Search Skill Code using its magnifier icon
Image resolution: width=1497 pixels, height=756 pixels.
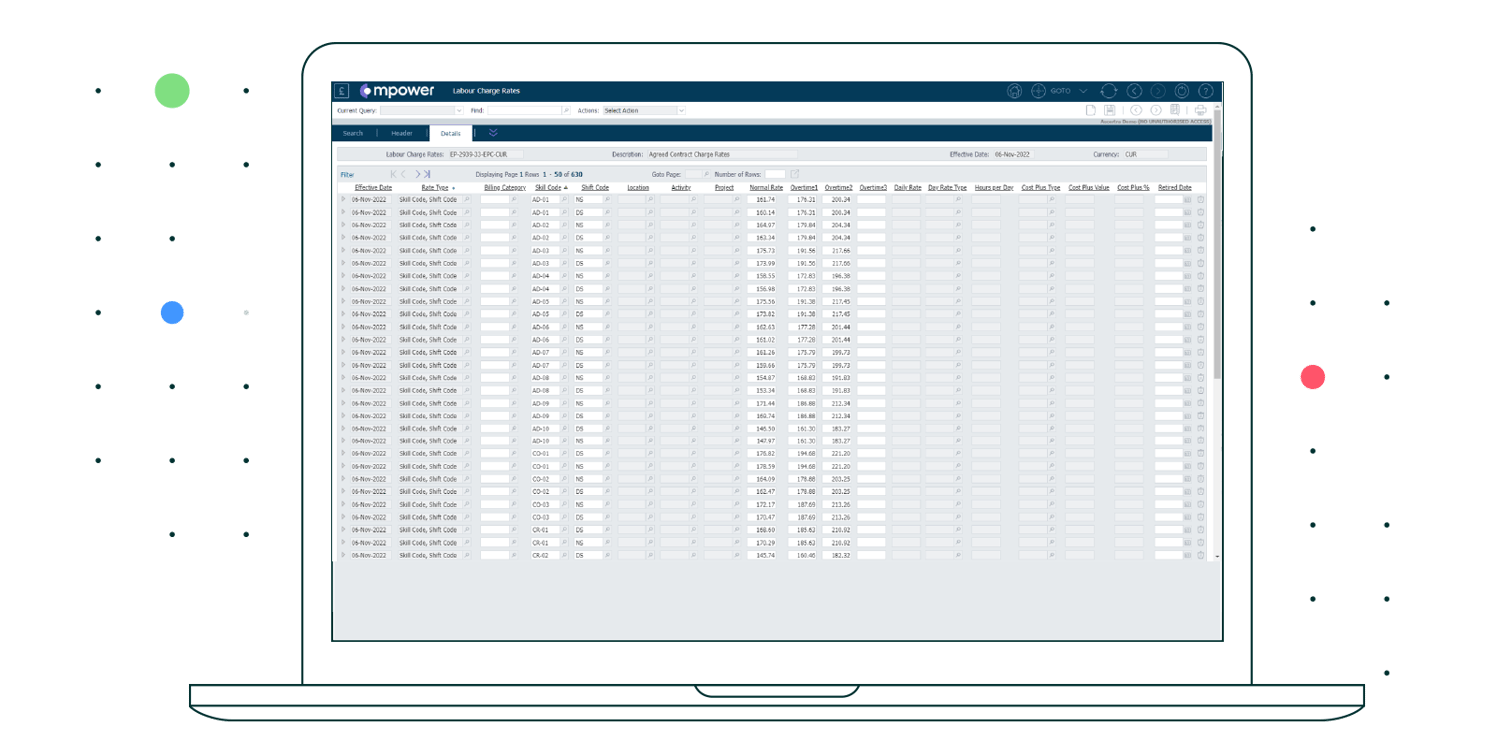[x=564, y=199]
